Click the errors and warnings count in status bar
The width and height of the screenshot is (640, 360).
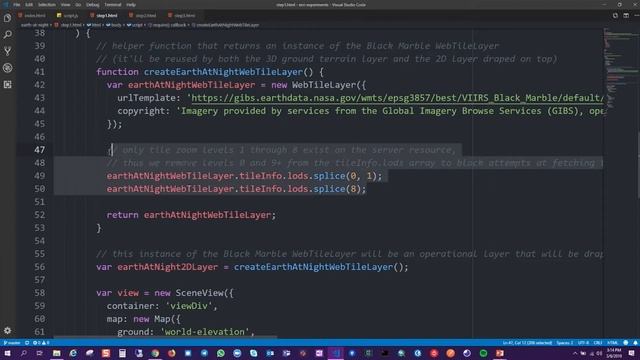click(41, 343)
